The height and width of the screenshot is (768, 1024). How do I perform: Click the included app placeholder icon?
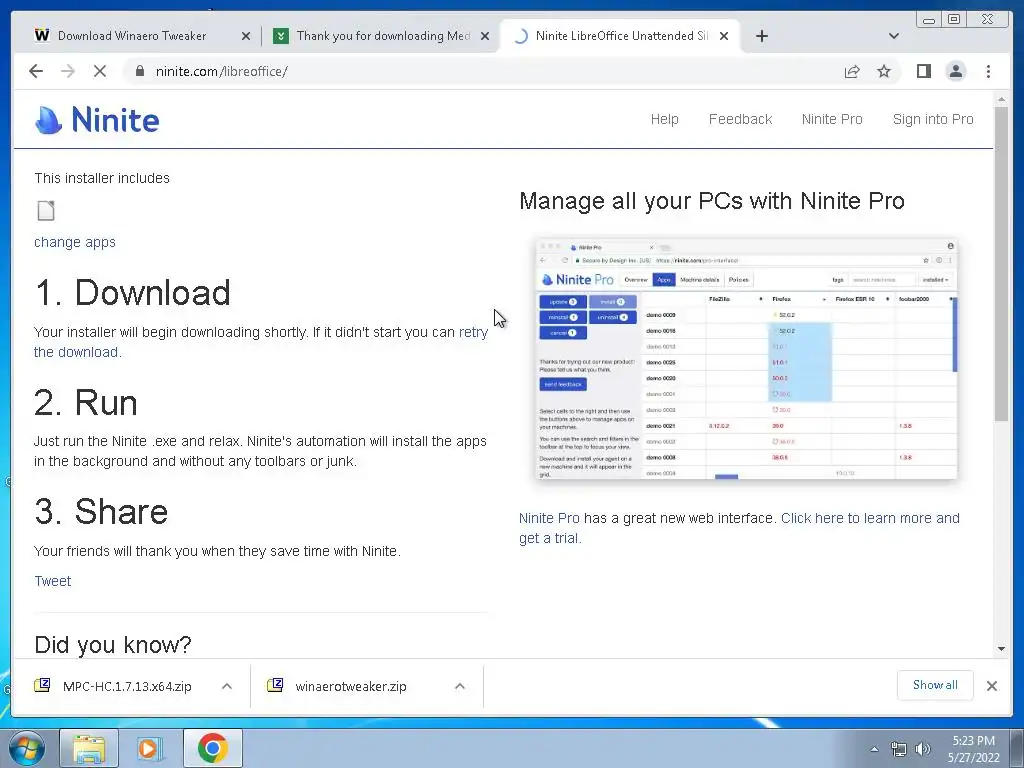(x=46, y=210)
